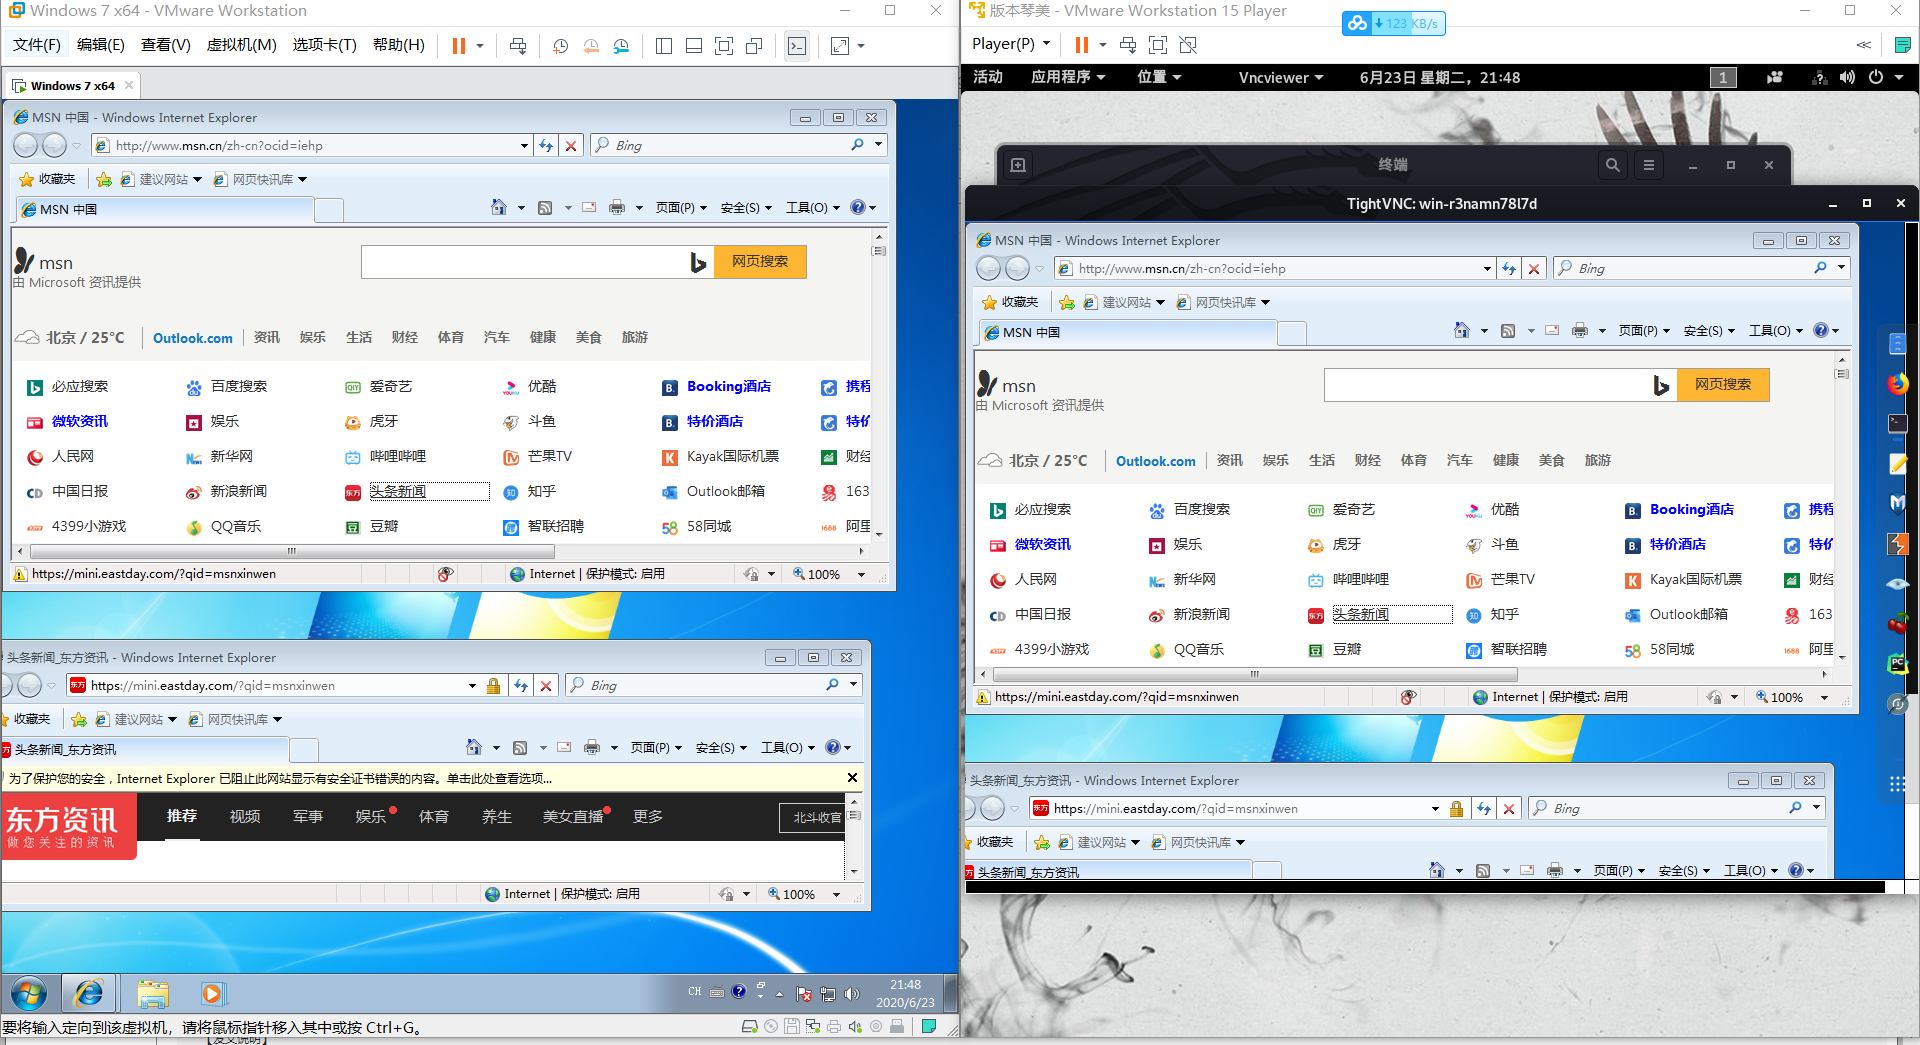Refresh the MSN page in Workstation's browser
The width and height of the screenshot is (1920, 1045).
point(546,146)
